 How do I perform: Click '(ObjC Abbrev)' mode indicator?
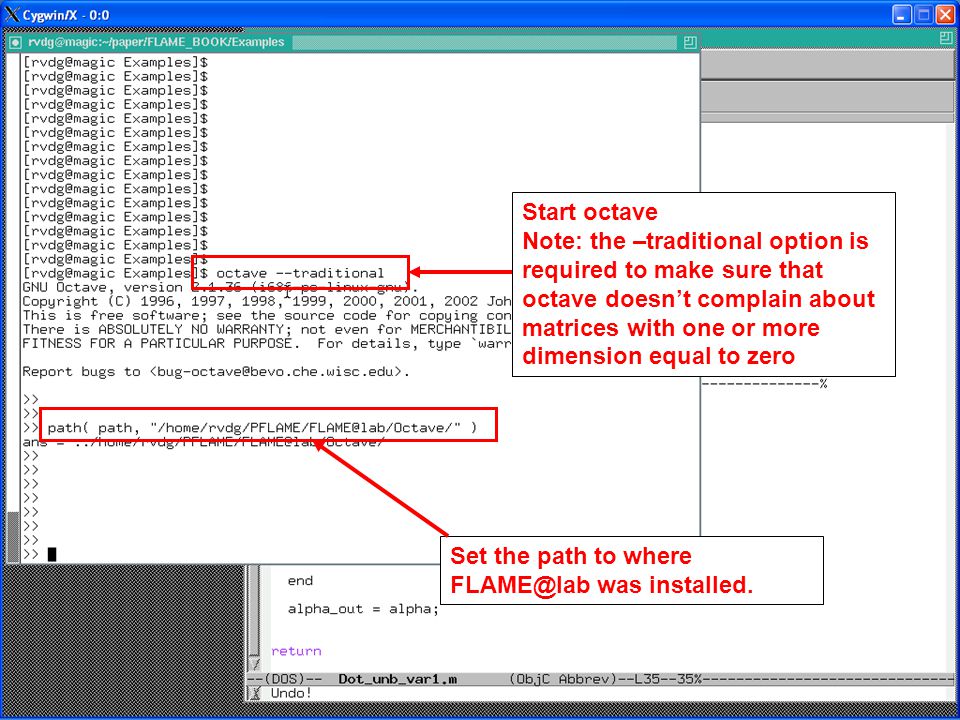(562, 679)
